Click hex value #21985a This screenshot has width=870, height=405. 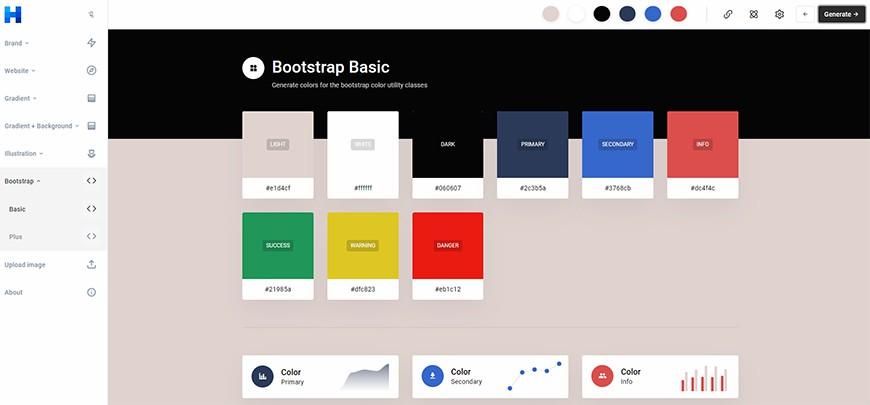[x=278, y=289]
